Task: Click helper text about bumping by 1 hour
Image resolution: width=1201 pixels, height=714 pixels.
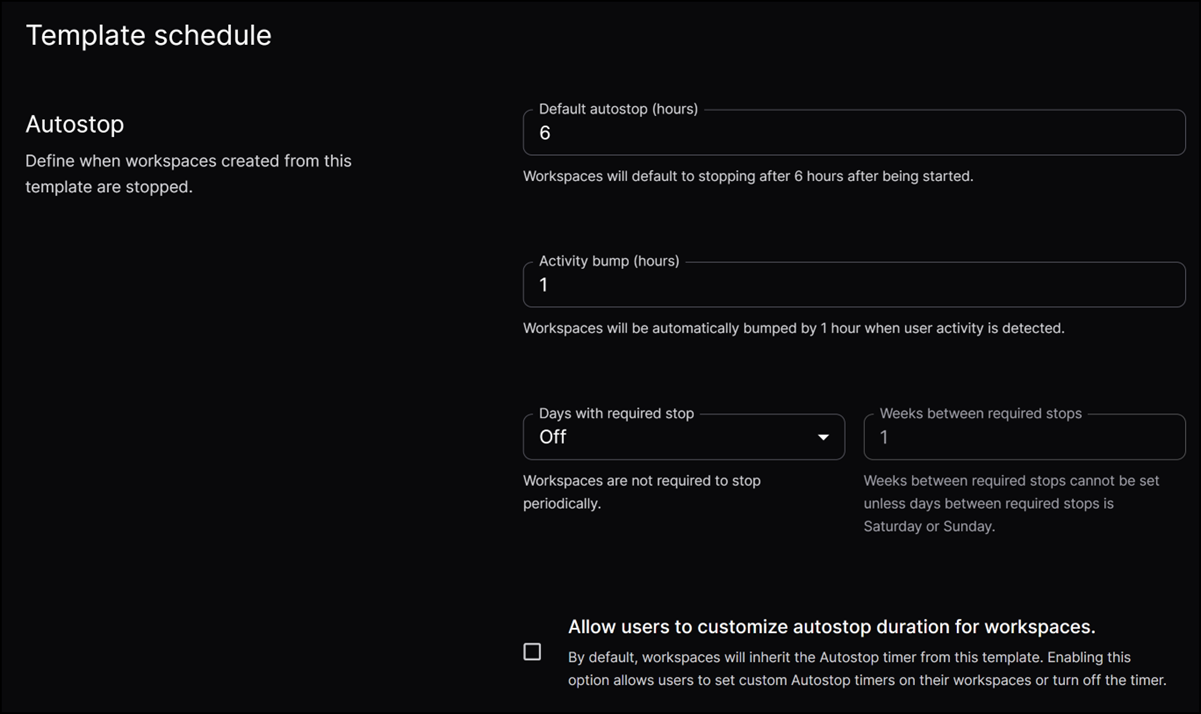Action: coord(793,328)
